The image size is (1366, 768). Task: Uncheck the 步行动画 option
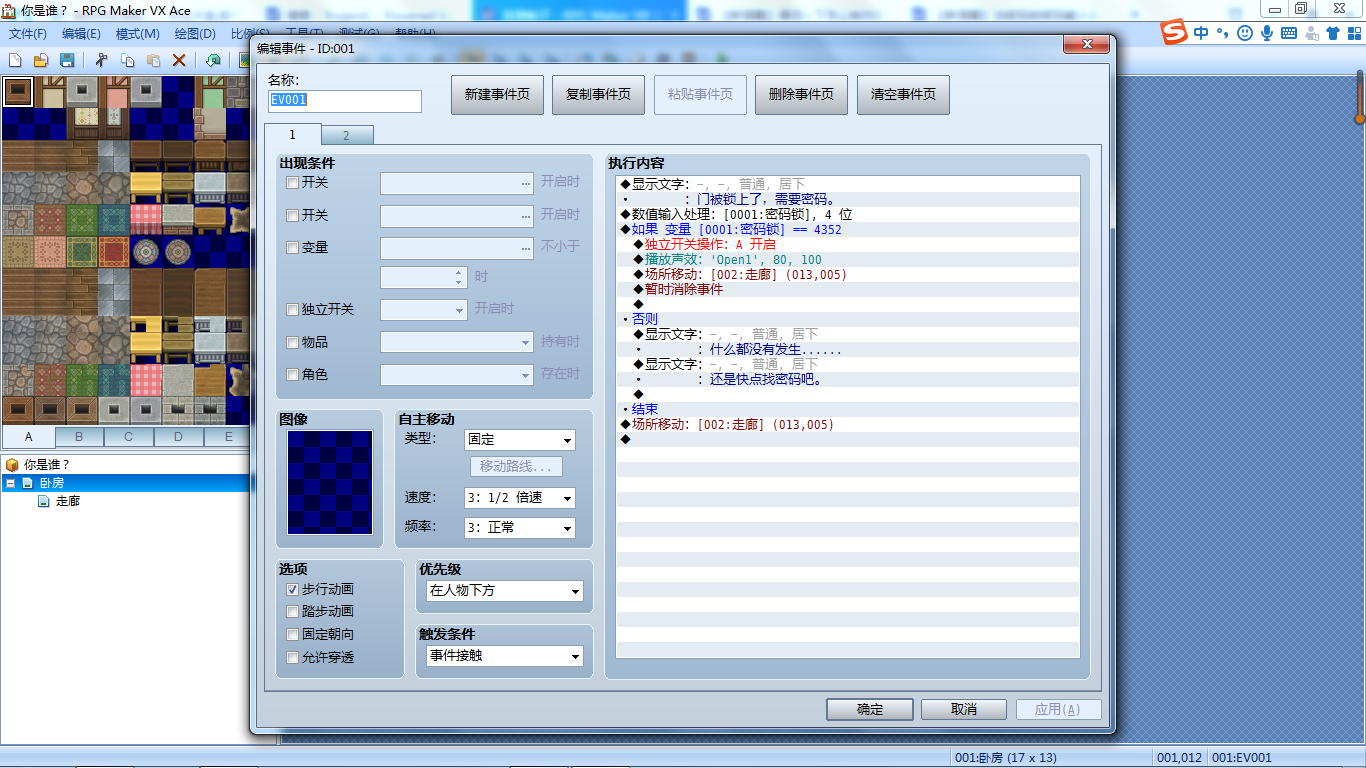pos(292,590)
